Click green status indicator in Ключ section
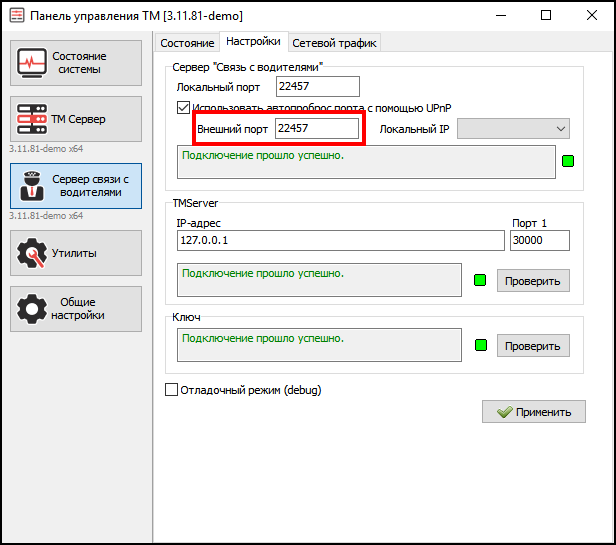 point(480,346)
